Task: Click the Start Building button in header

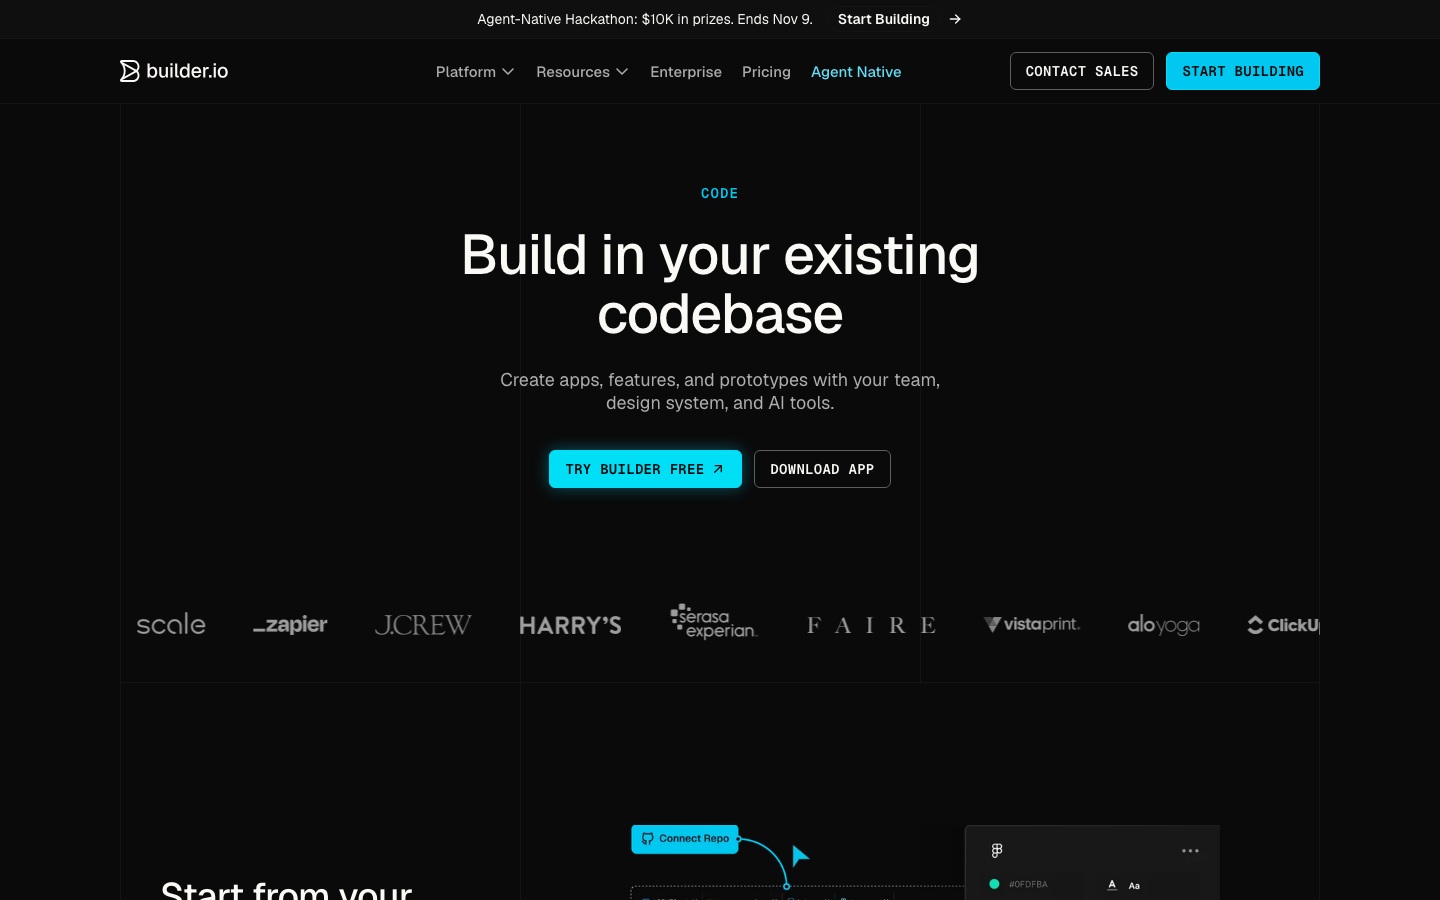Action: (x=1243, y=71)
